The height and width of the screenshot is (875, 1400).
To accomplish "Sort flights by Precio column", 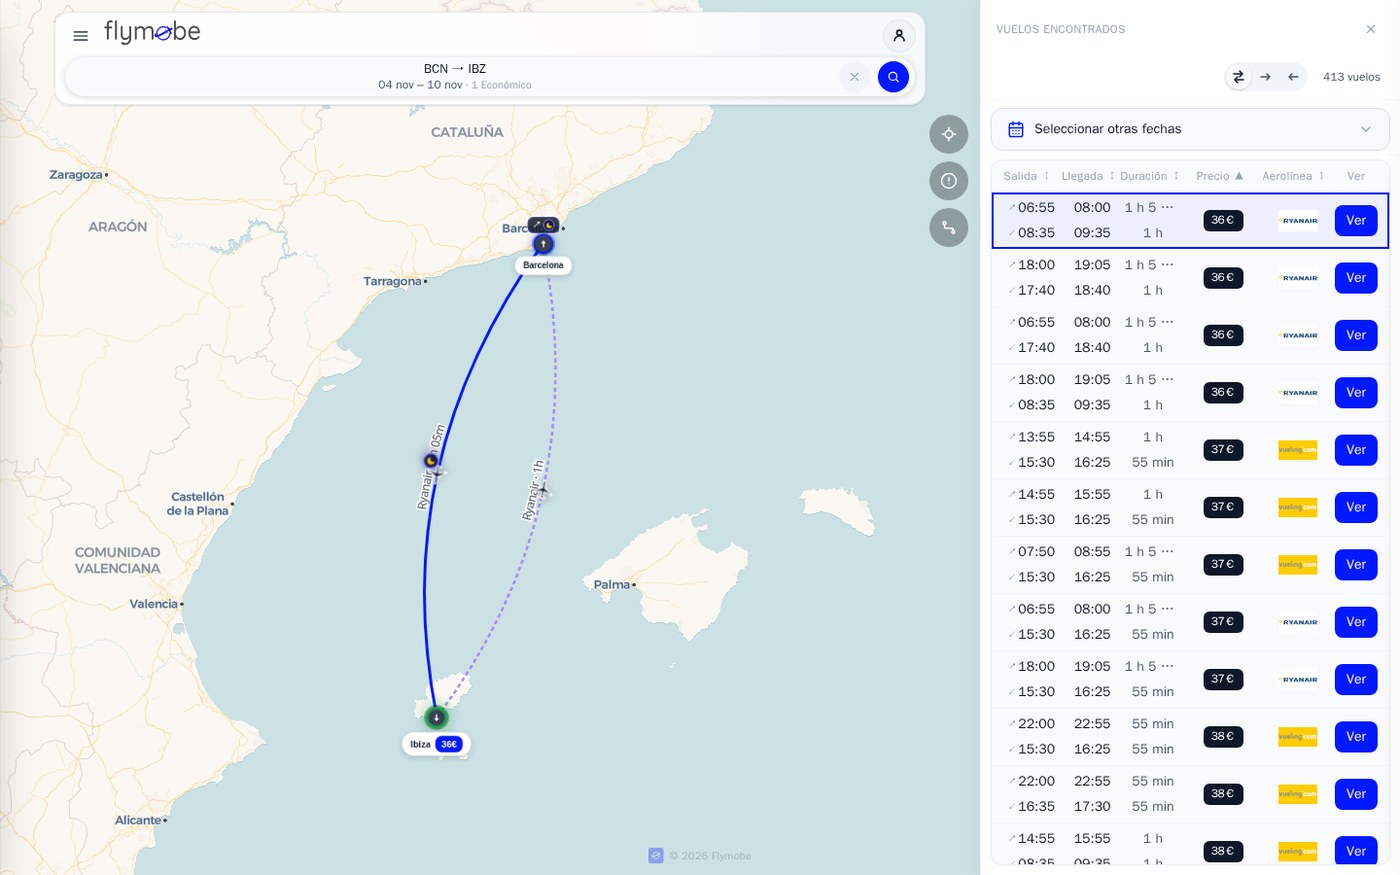I will pos(1220,176).
